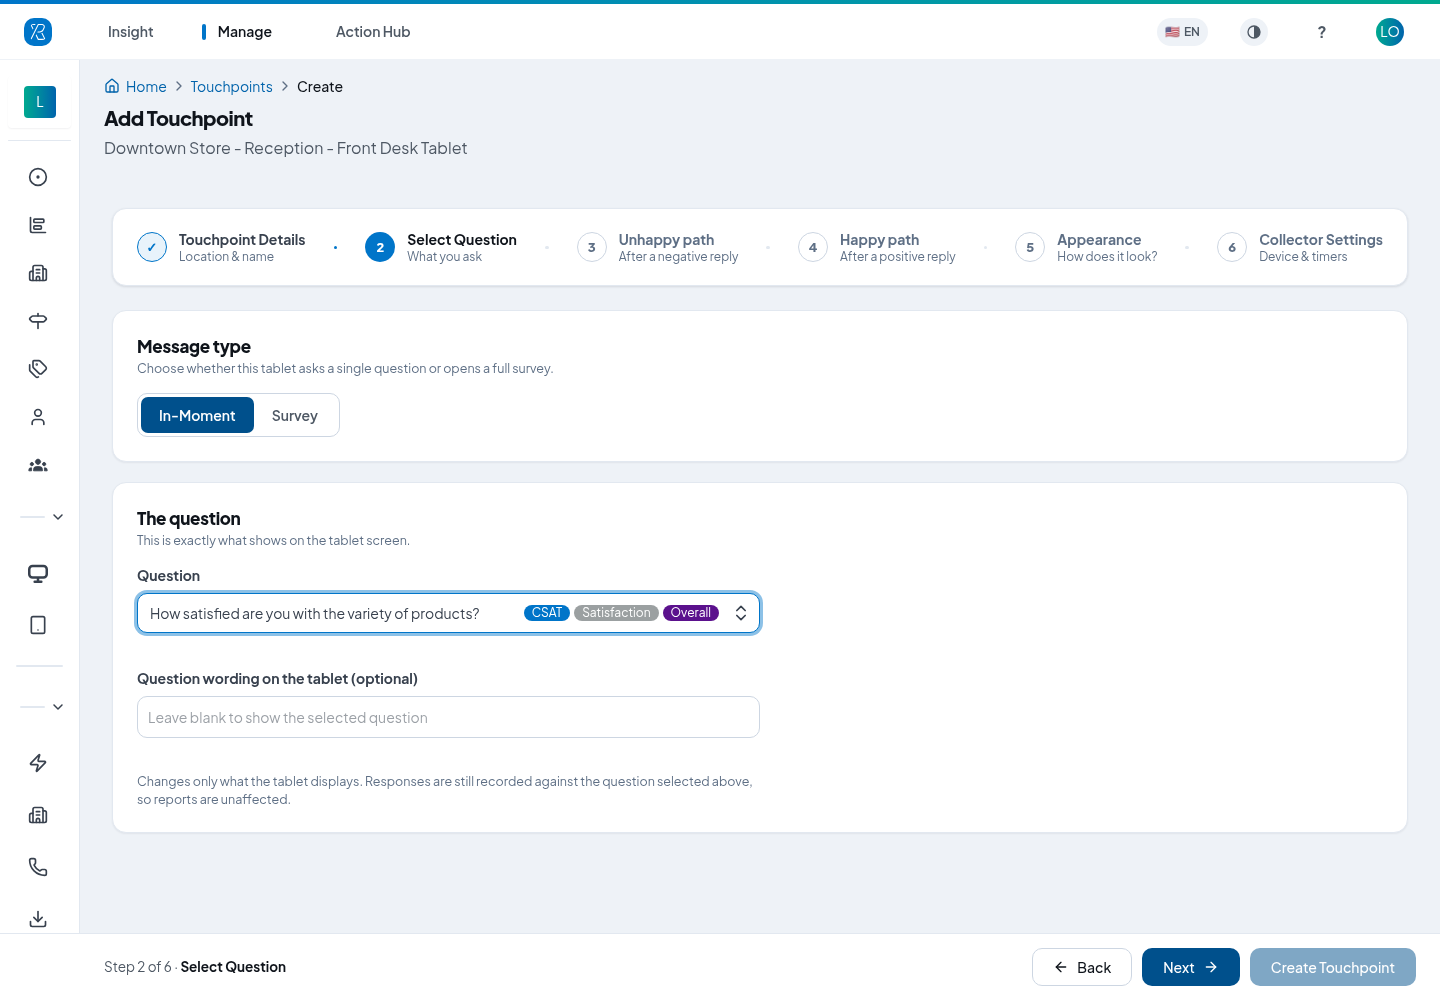Follow the Home breadcrumb link
Viewport: 1440px width, 1000px height.
[136, 87]
